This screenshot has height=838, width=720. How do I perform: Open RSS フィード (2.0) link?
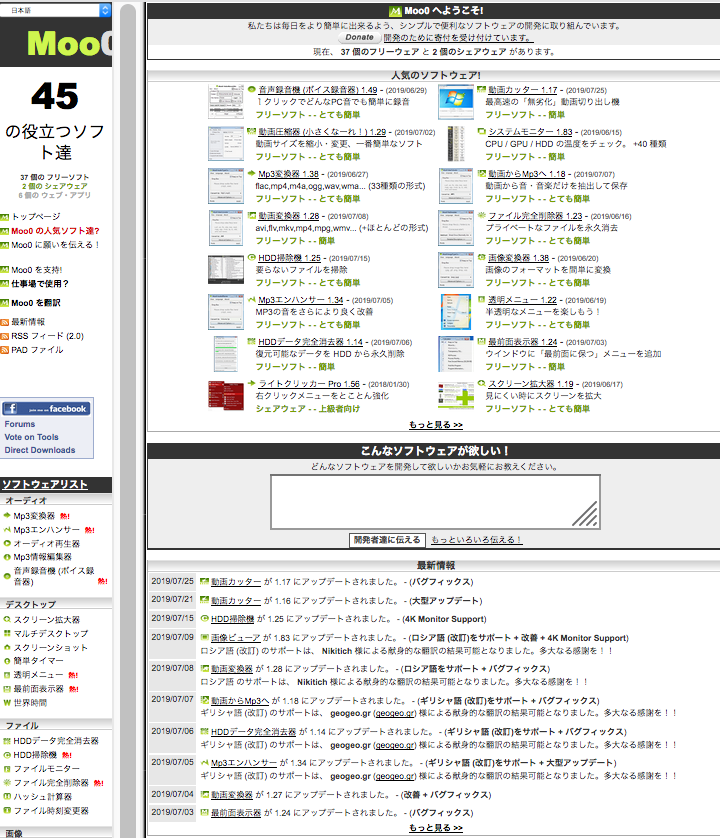tap(47, 336)
